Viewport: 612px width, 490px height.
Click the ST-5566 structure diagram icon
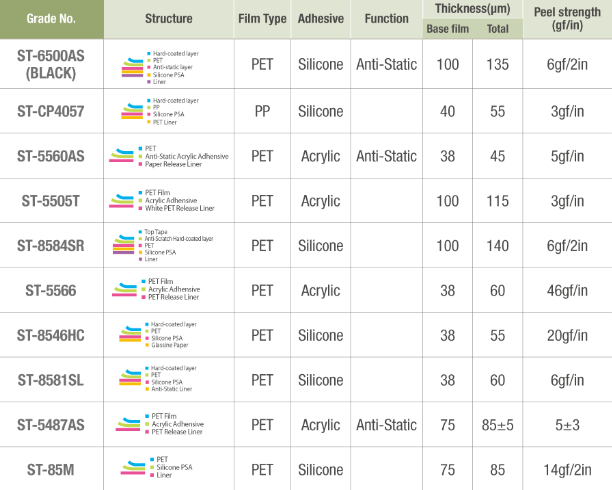click(x=125, y=290)
